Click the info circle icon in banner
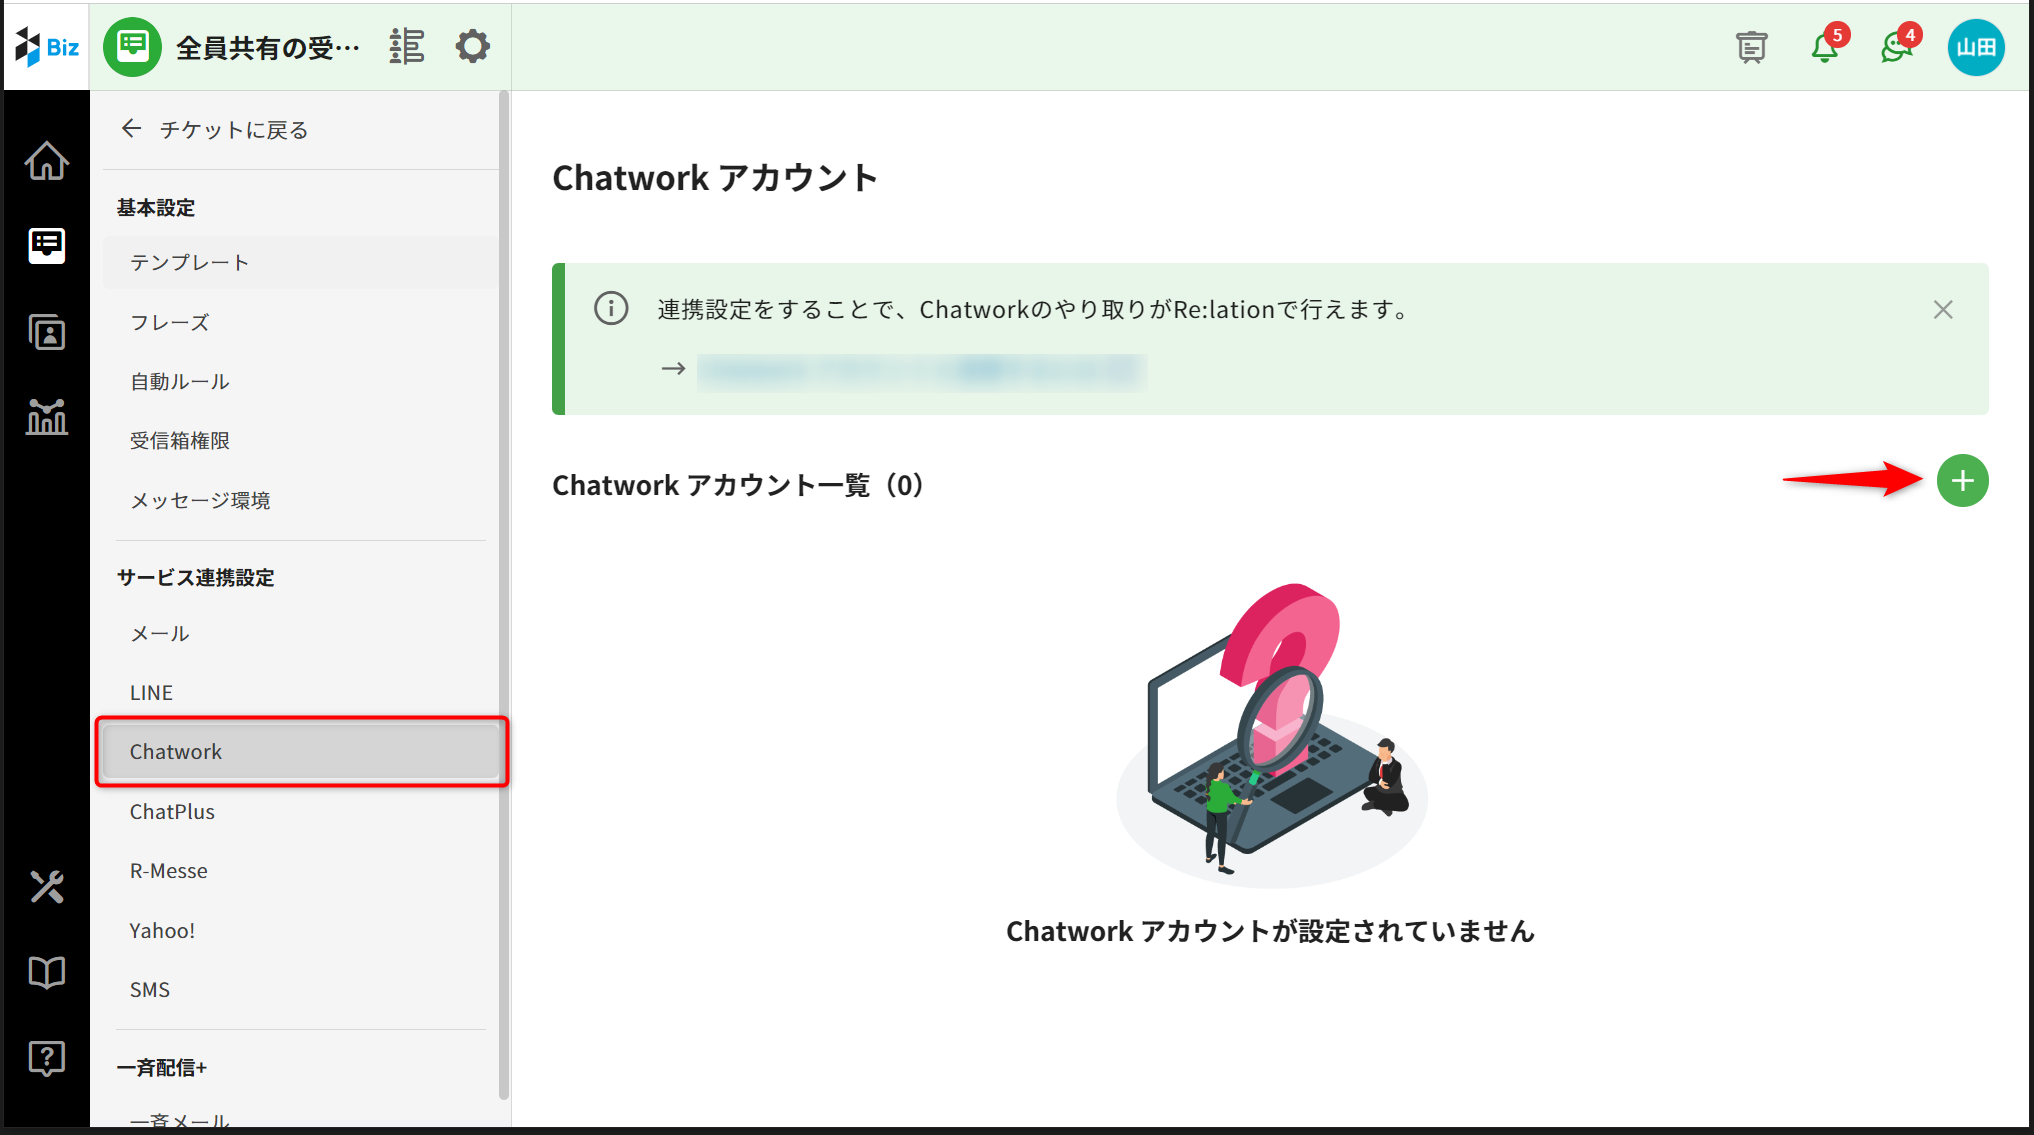Image resolution: width=2034 pixels, height=1135 pixels. tap(611, 308)
